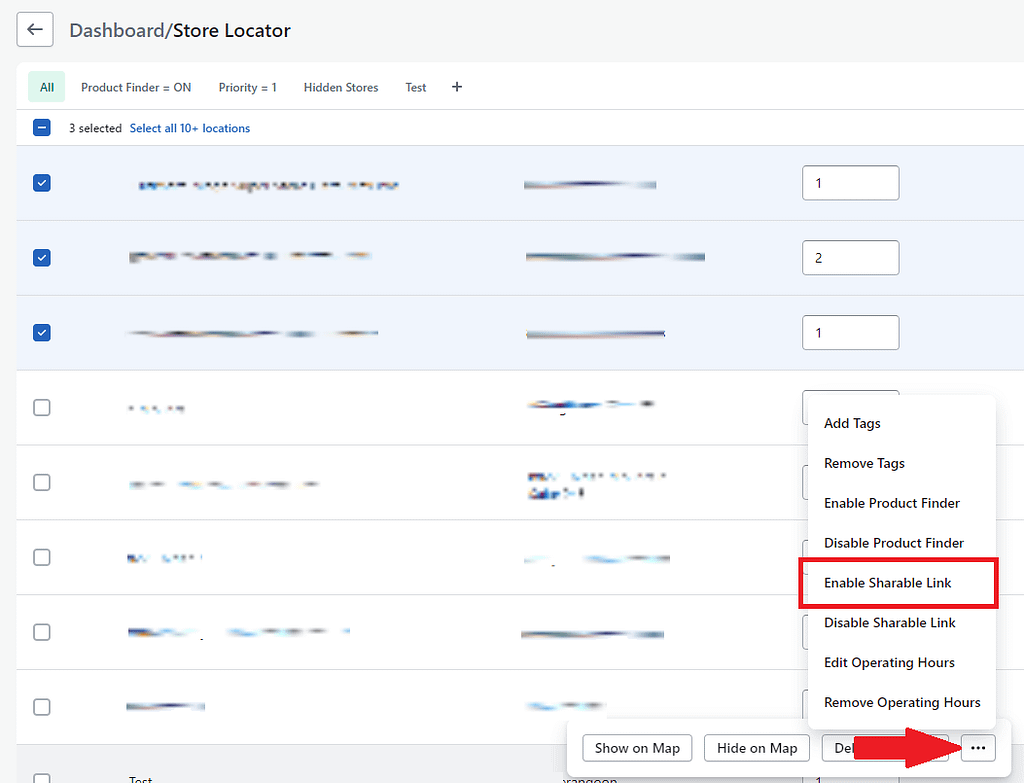The height and width of the screenshot is (783, 1024).
Task: Click the back arrow button
Action: [x=35, y=30]
